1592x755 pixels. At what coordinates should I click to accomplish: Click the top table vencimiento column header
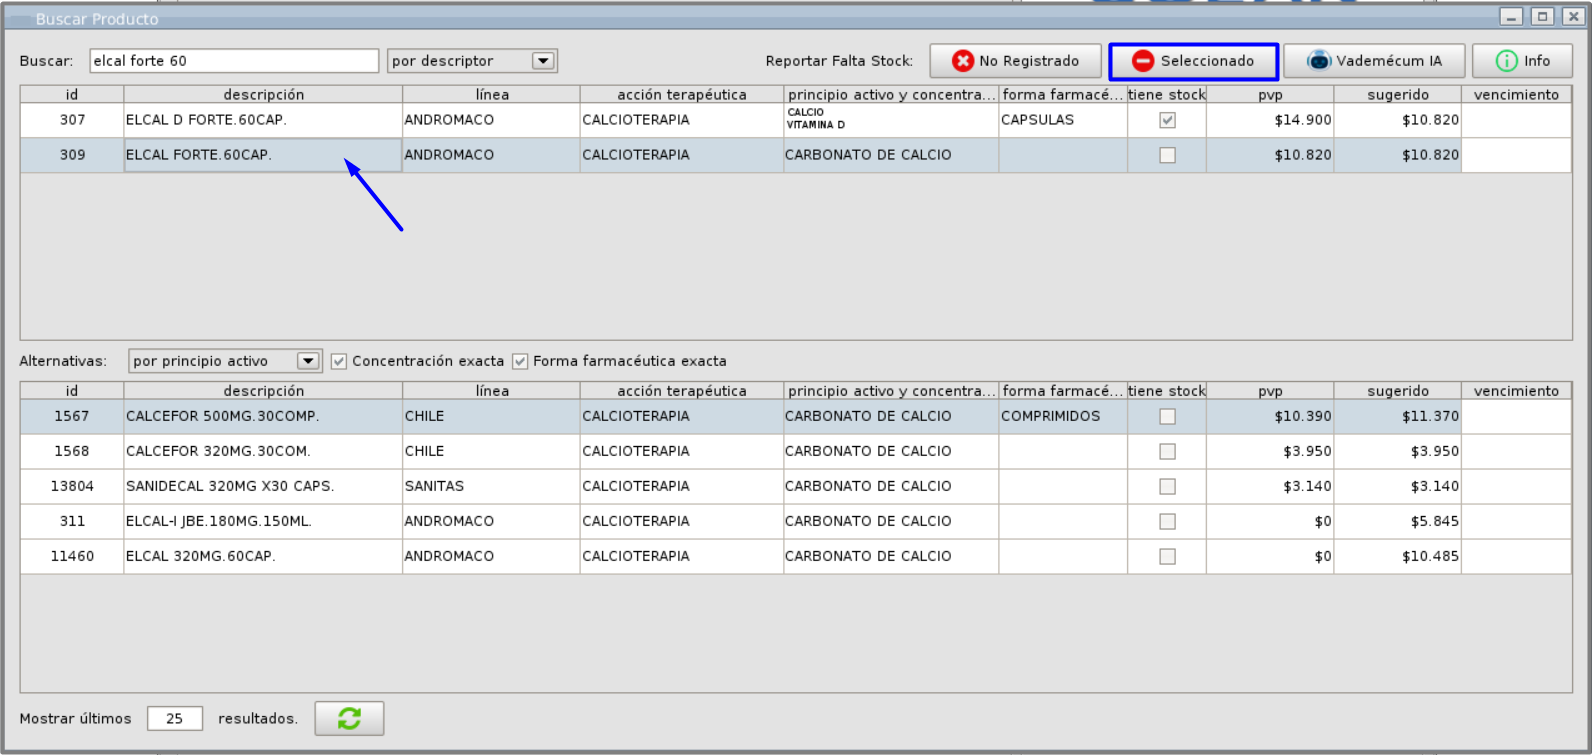[x=1516, y=94]
